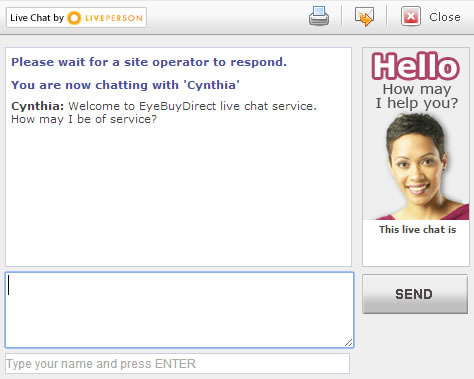Email the transcript via the envelope arrow icon

[x=364, y=17]
